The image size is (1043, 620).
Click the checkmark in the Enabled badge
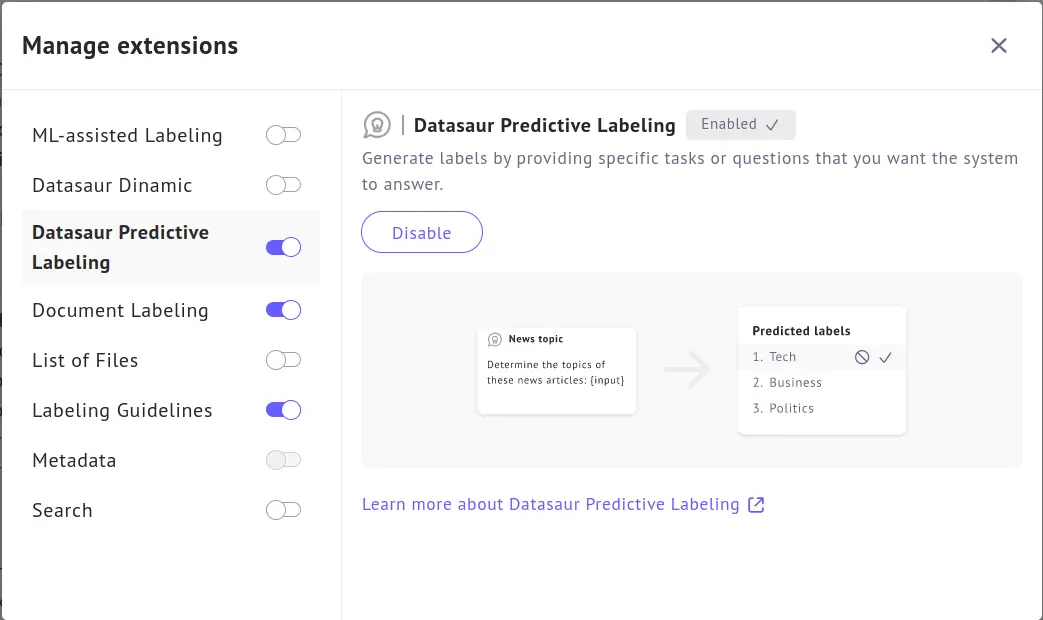click(x=772, y=125)
